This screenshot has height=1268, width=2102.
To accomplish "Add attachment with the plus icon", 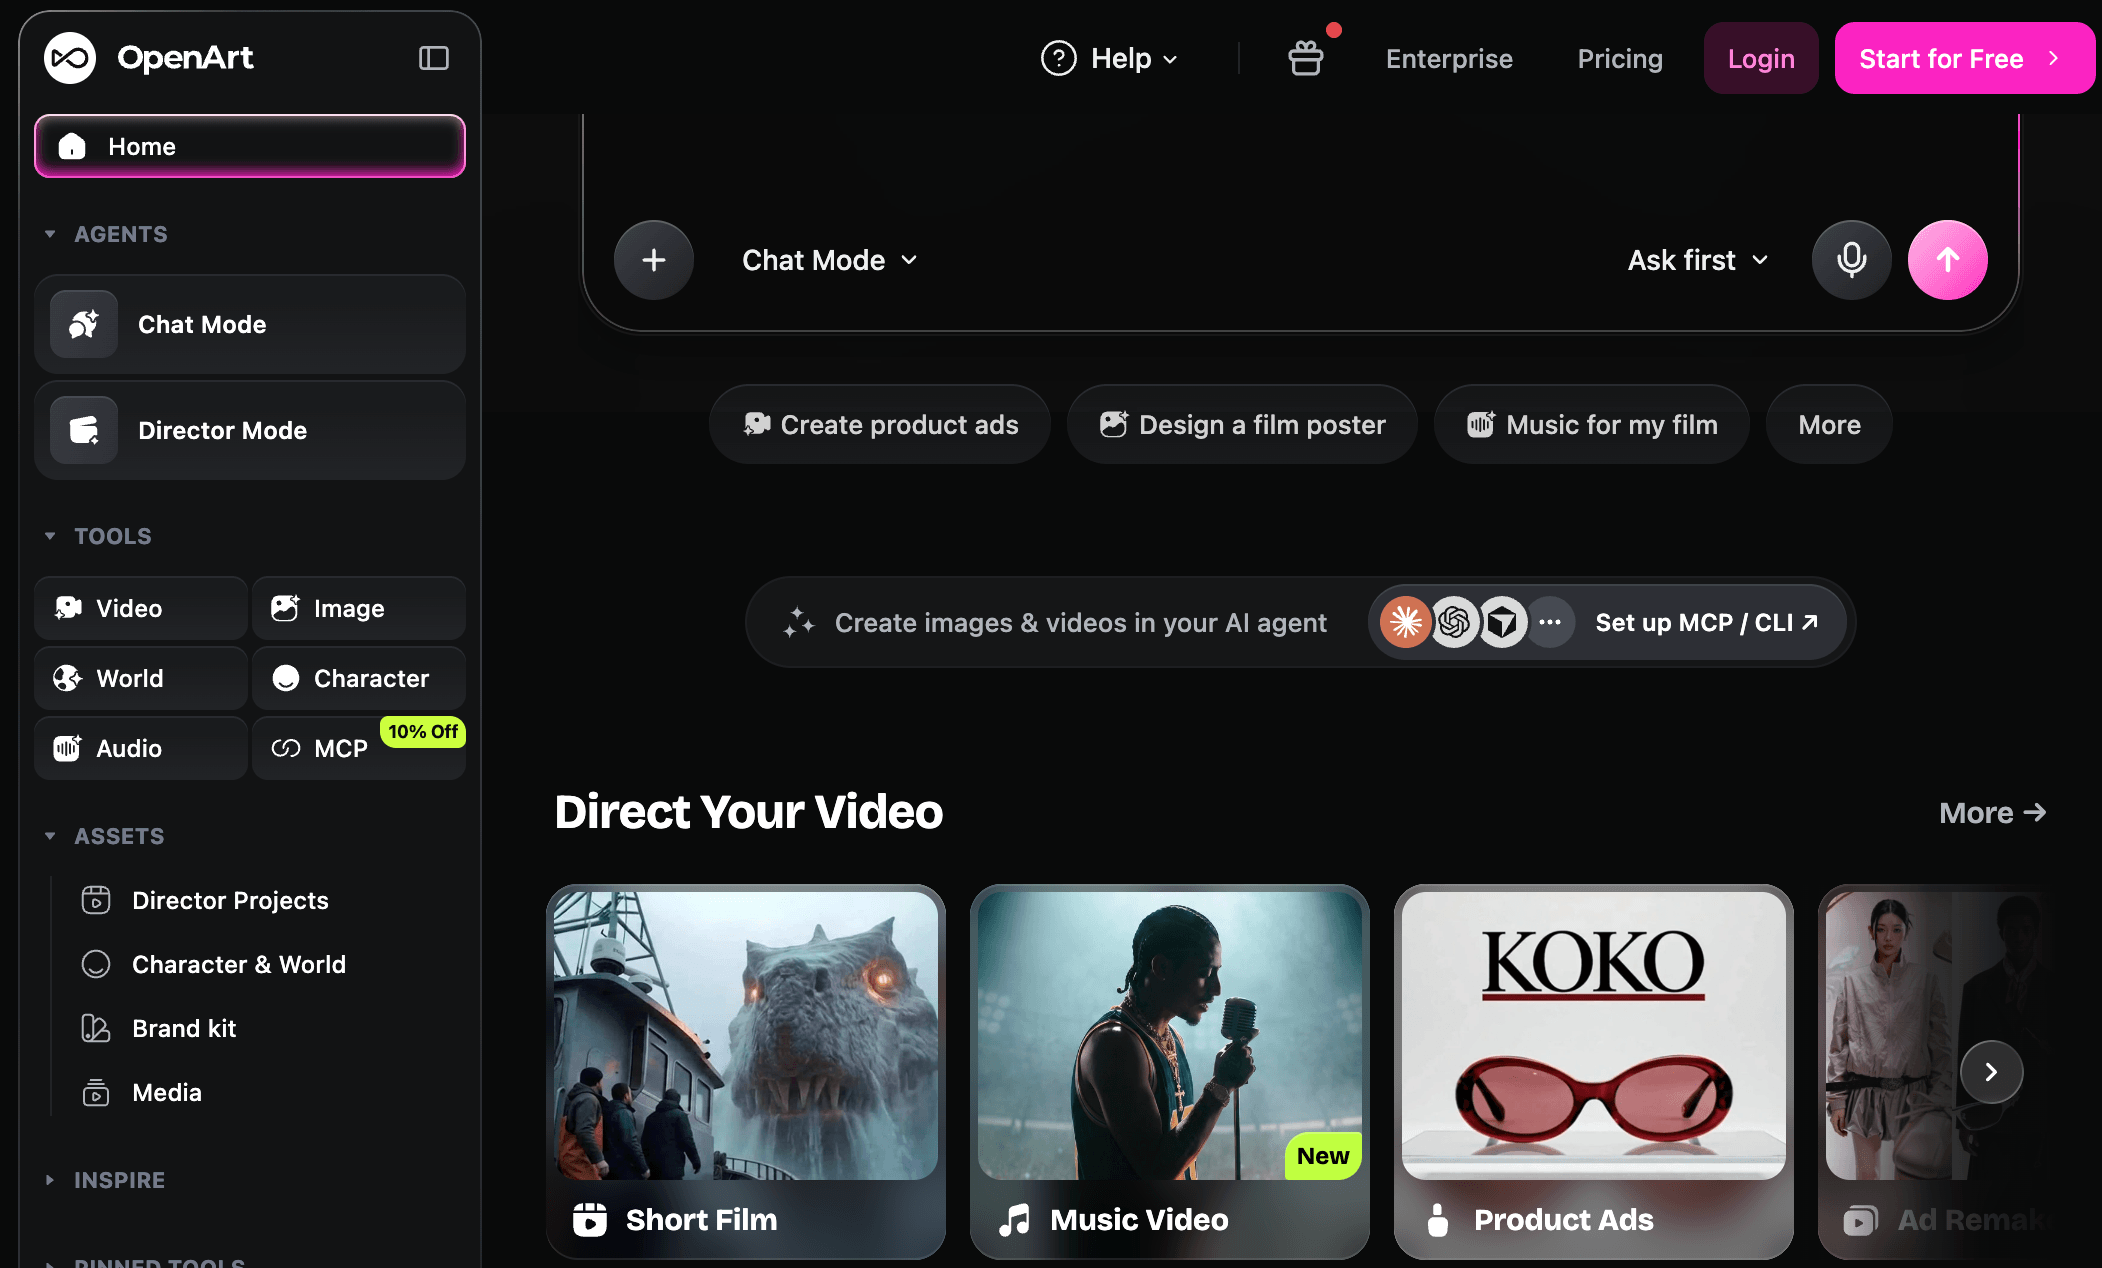I will coord(654,260).
